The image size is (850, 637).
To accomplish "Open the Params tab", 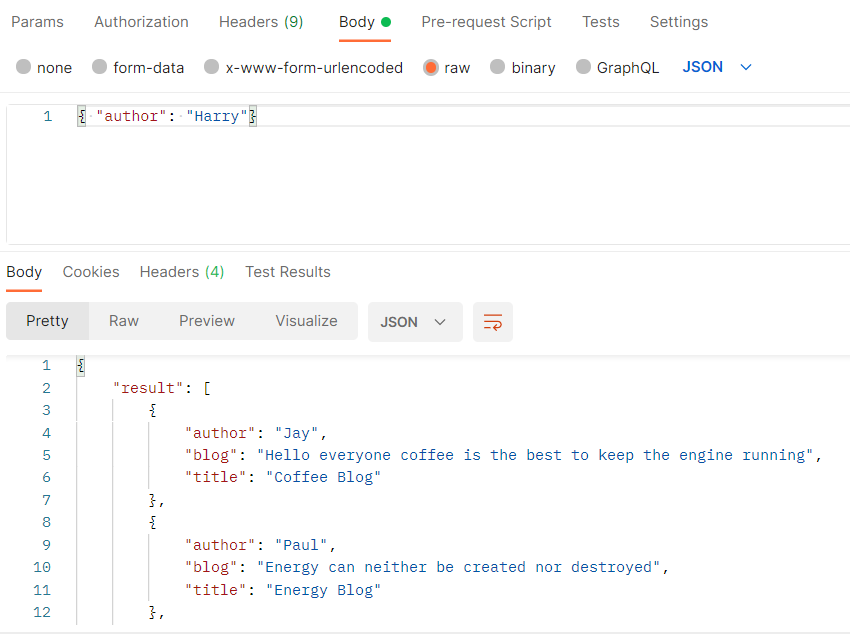I will (x=37, y=22).
